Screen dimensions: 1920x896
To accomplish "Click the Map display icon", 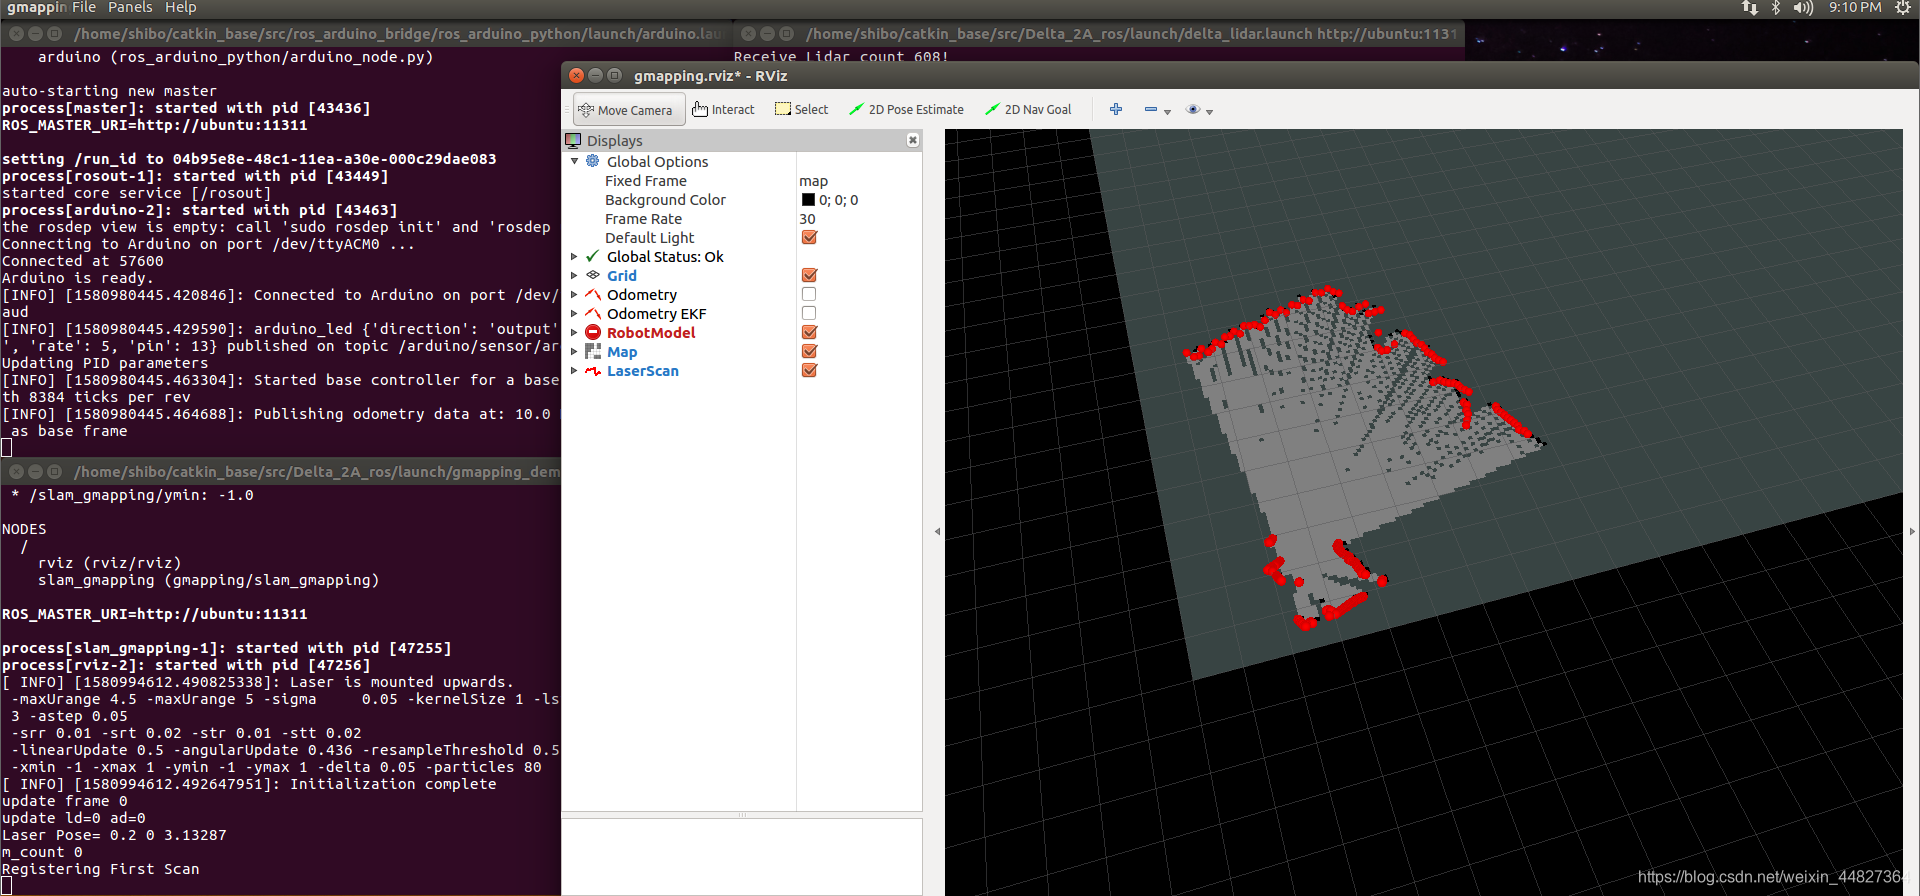I will [593, 351].
